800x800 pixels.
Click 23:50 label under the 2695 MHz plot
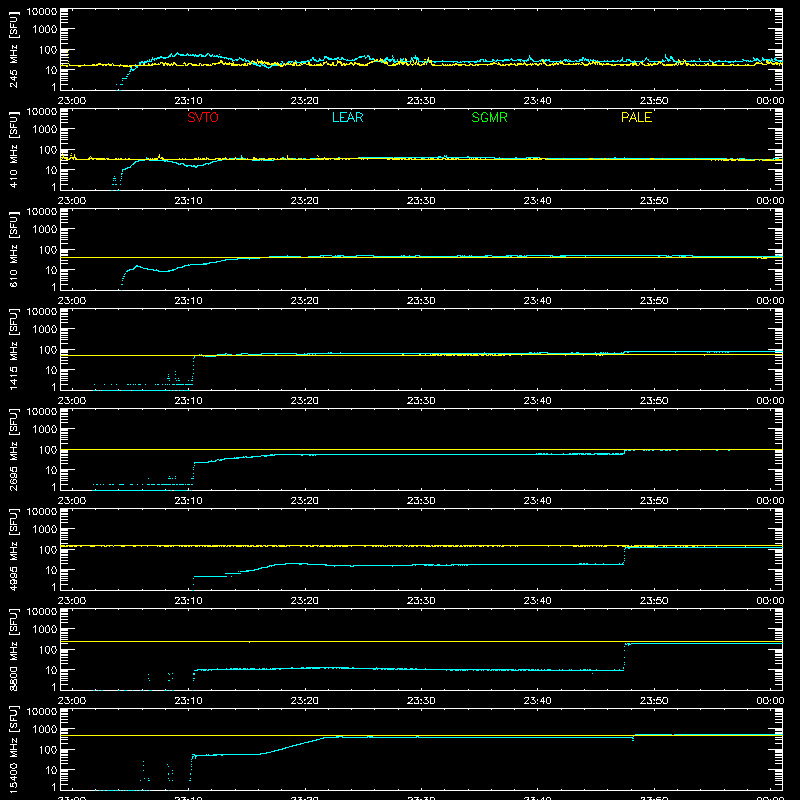point(654,501)
